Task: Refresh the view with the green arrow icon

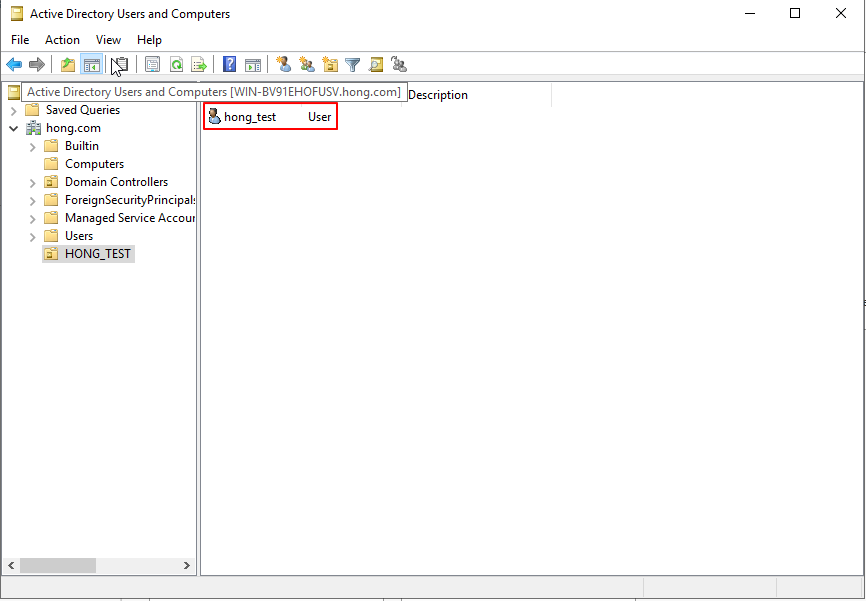Action: pos(176,65)
